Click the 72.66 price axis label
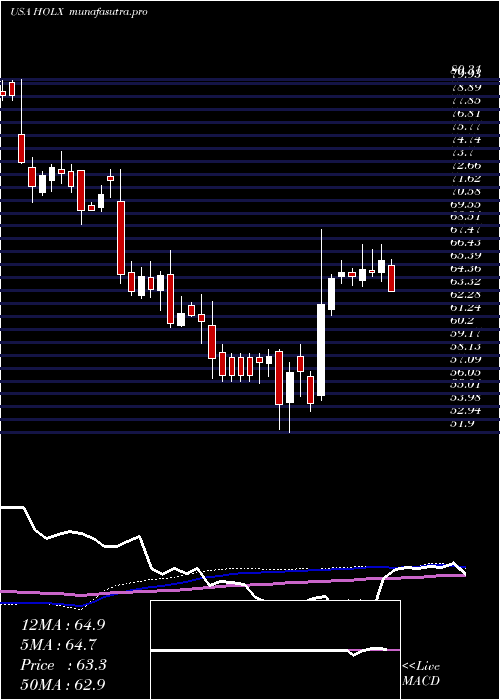 465,166
